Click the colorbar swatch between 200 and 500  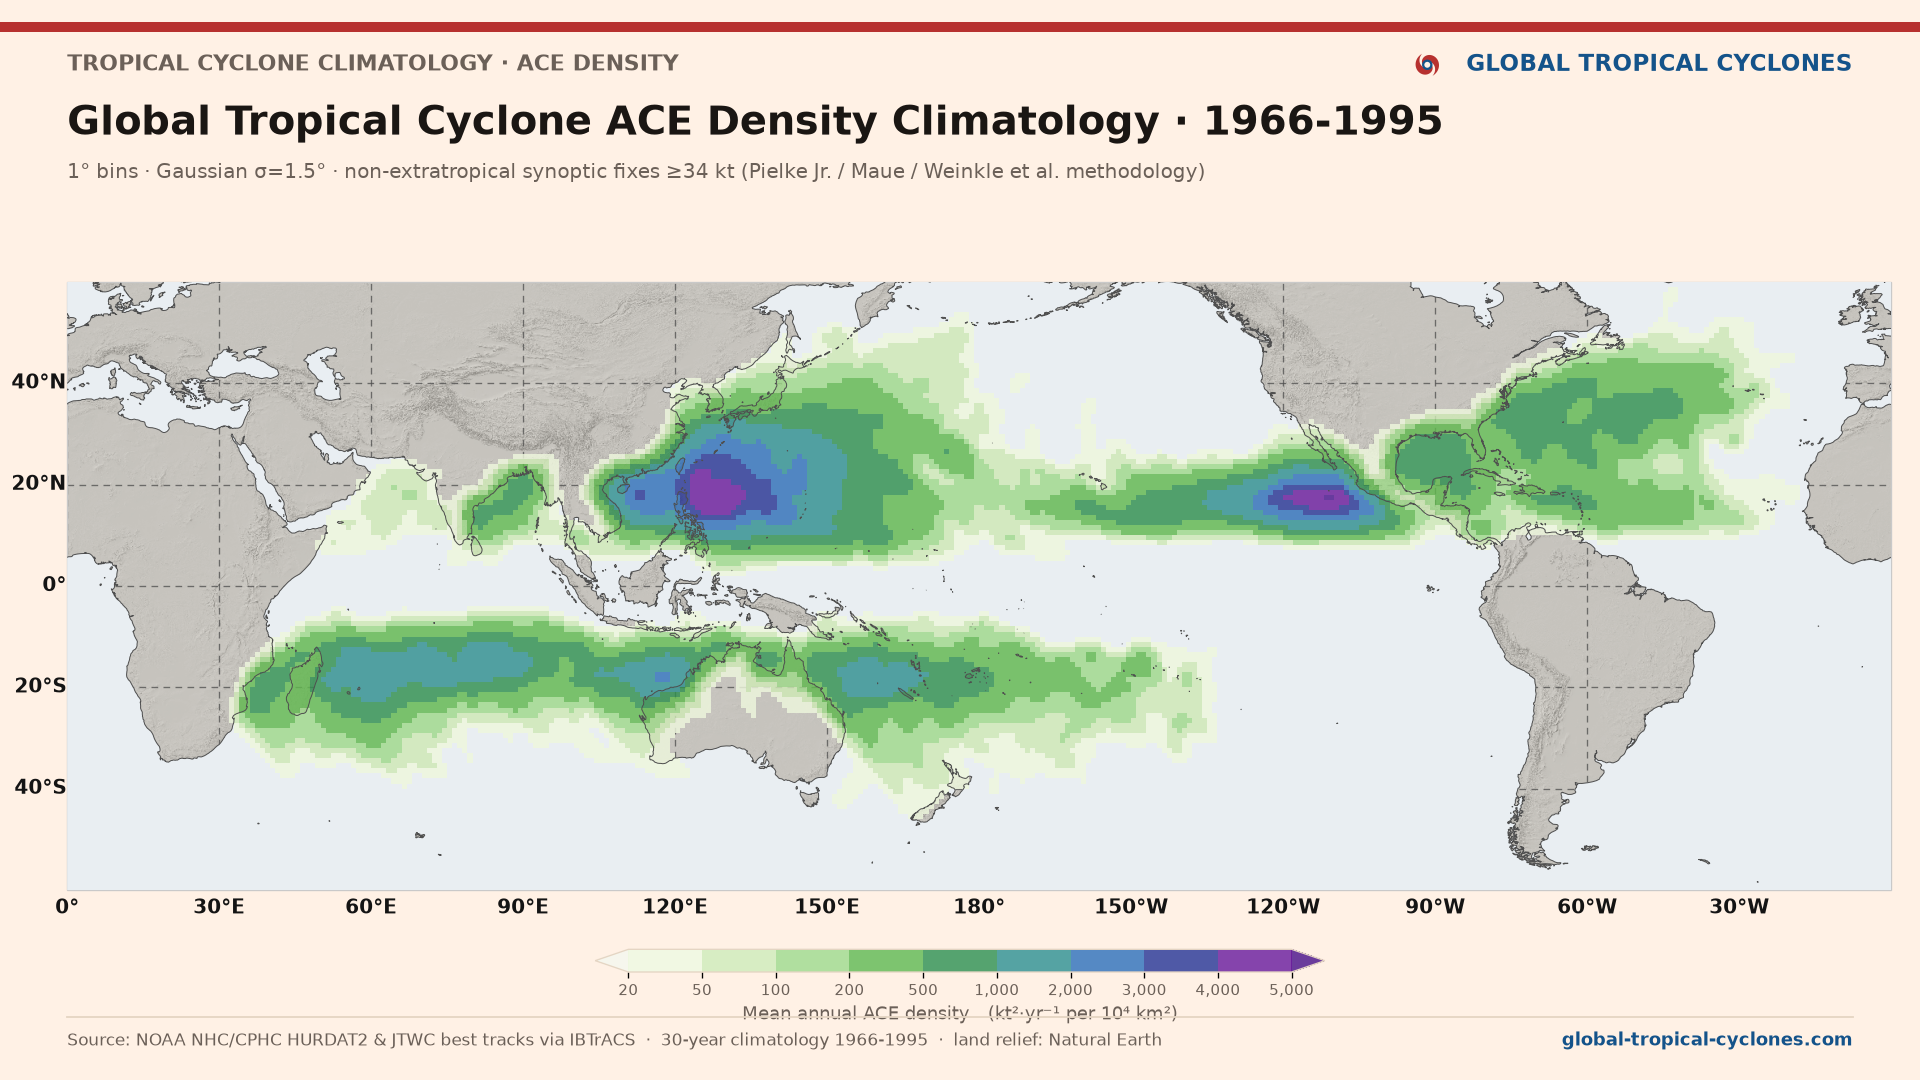(x=886, y=961)
